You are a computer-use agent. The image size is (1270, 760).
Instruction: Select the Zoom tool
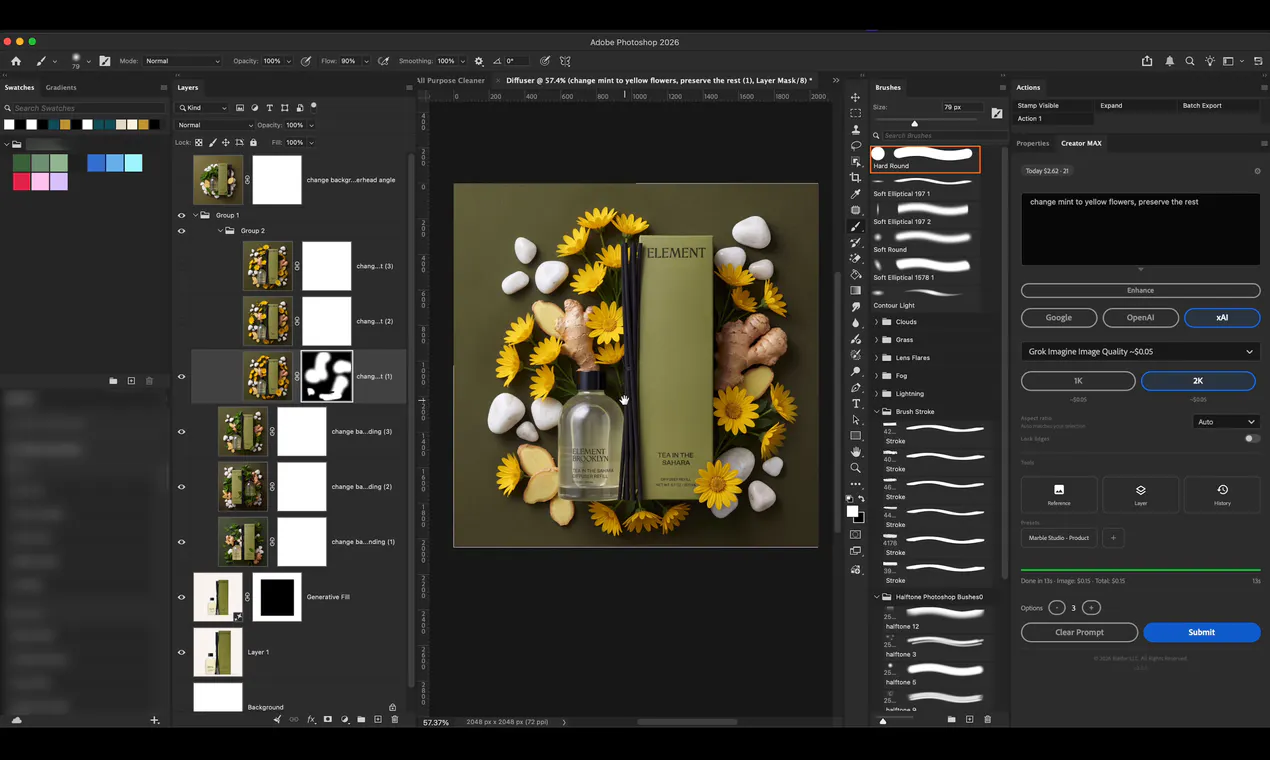pyautogui.click(x=855, y=468)
